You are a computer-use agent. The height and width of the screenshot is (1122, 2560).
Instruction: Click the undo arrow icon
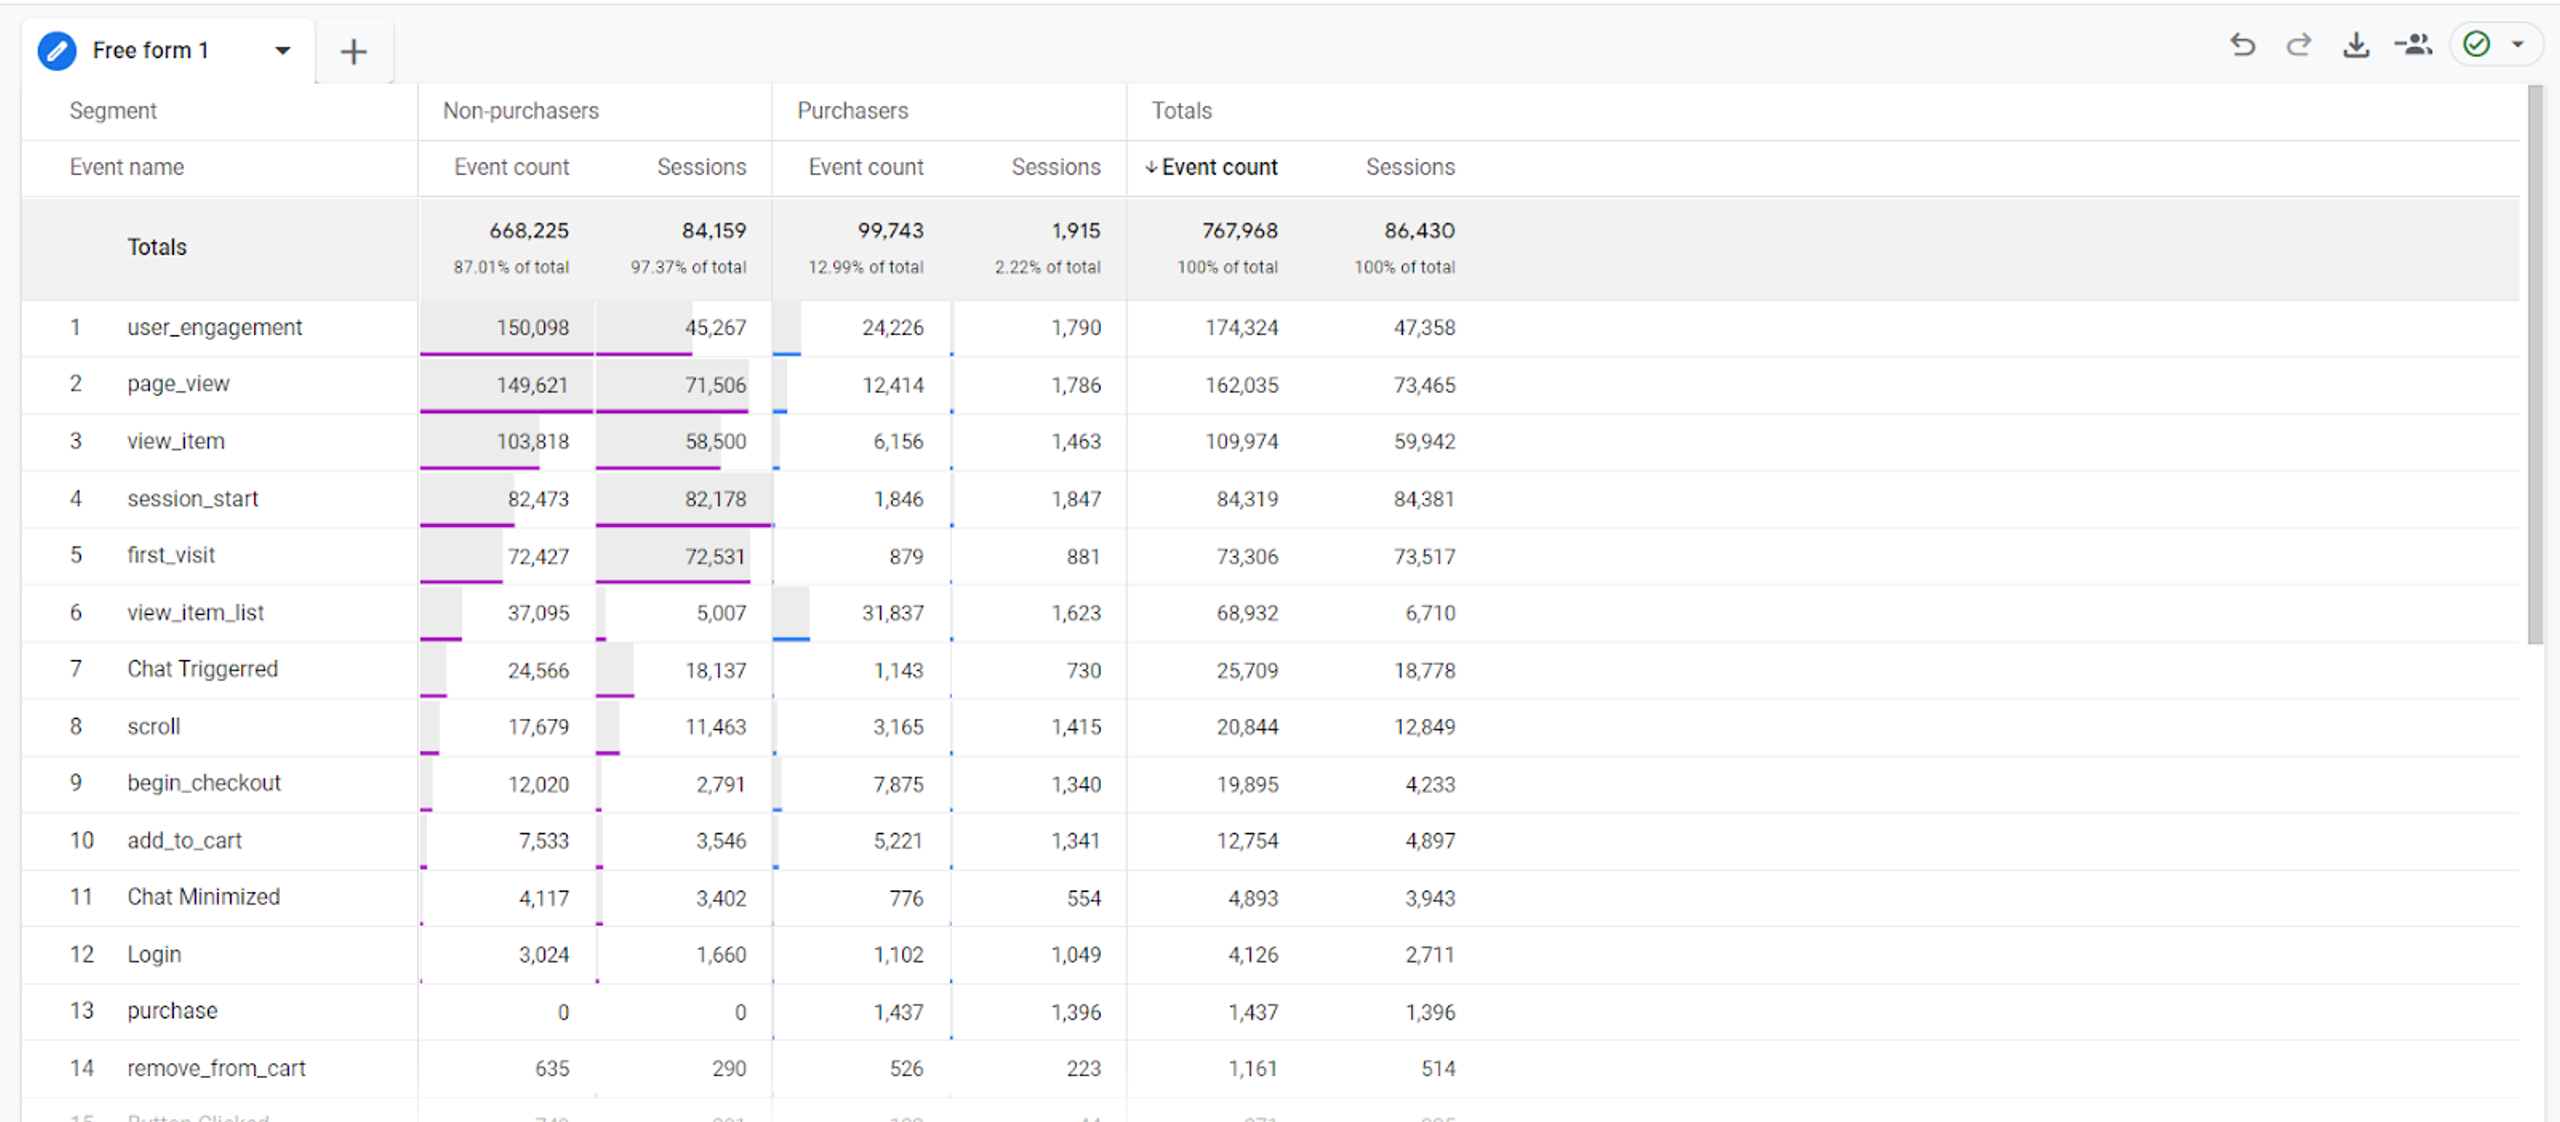pos(2242,45)
